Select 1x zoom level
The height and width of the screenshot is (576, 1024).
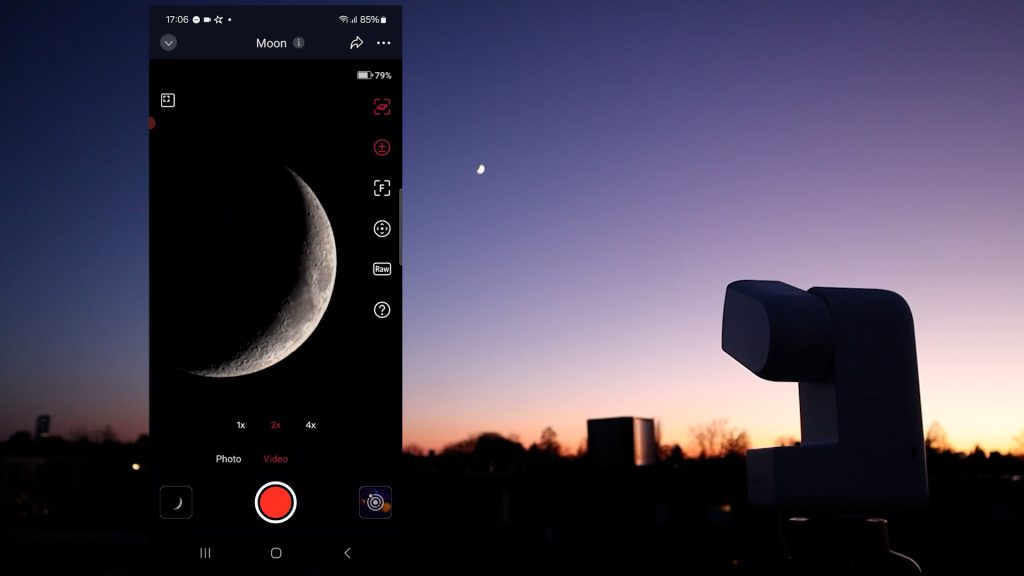pyautogui.click(x=241, y=425)
